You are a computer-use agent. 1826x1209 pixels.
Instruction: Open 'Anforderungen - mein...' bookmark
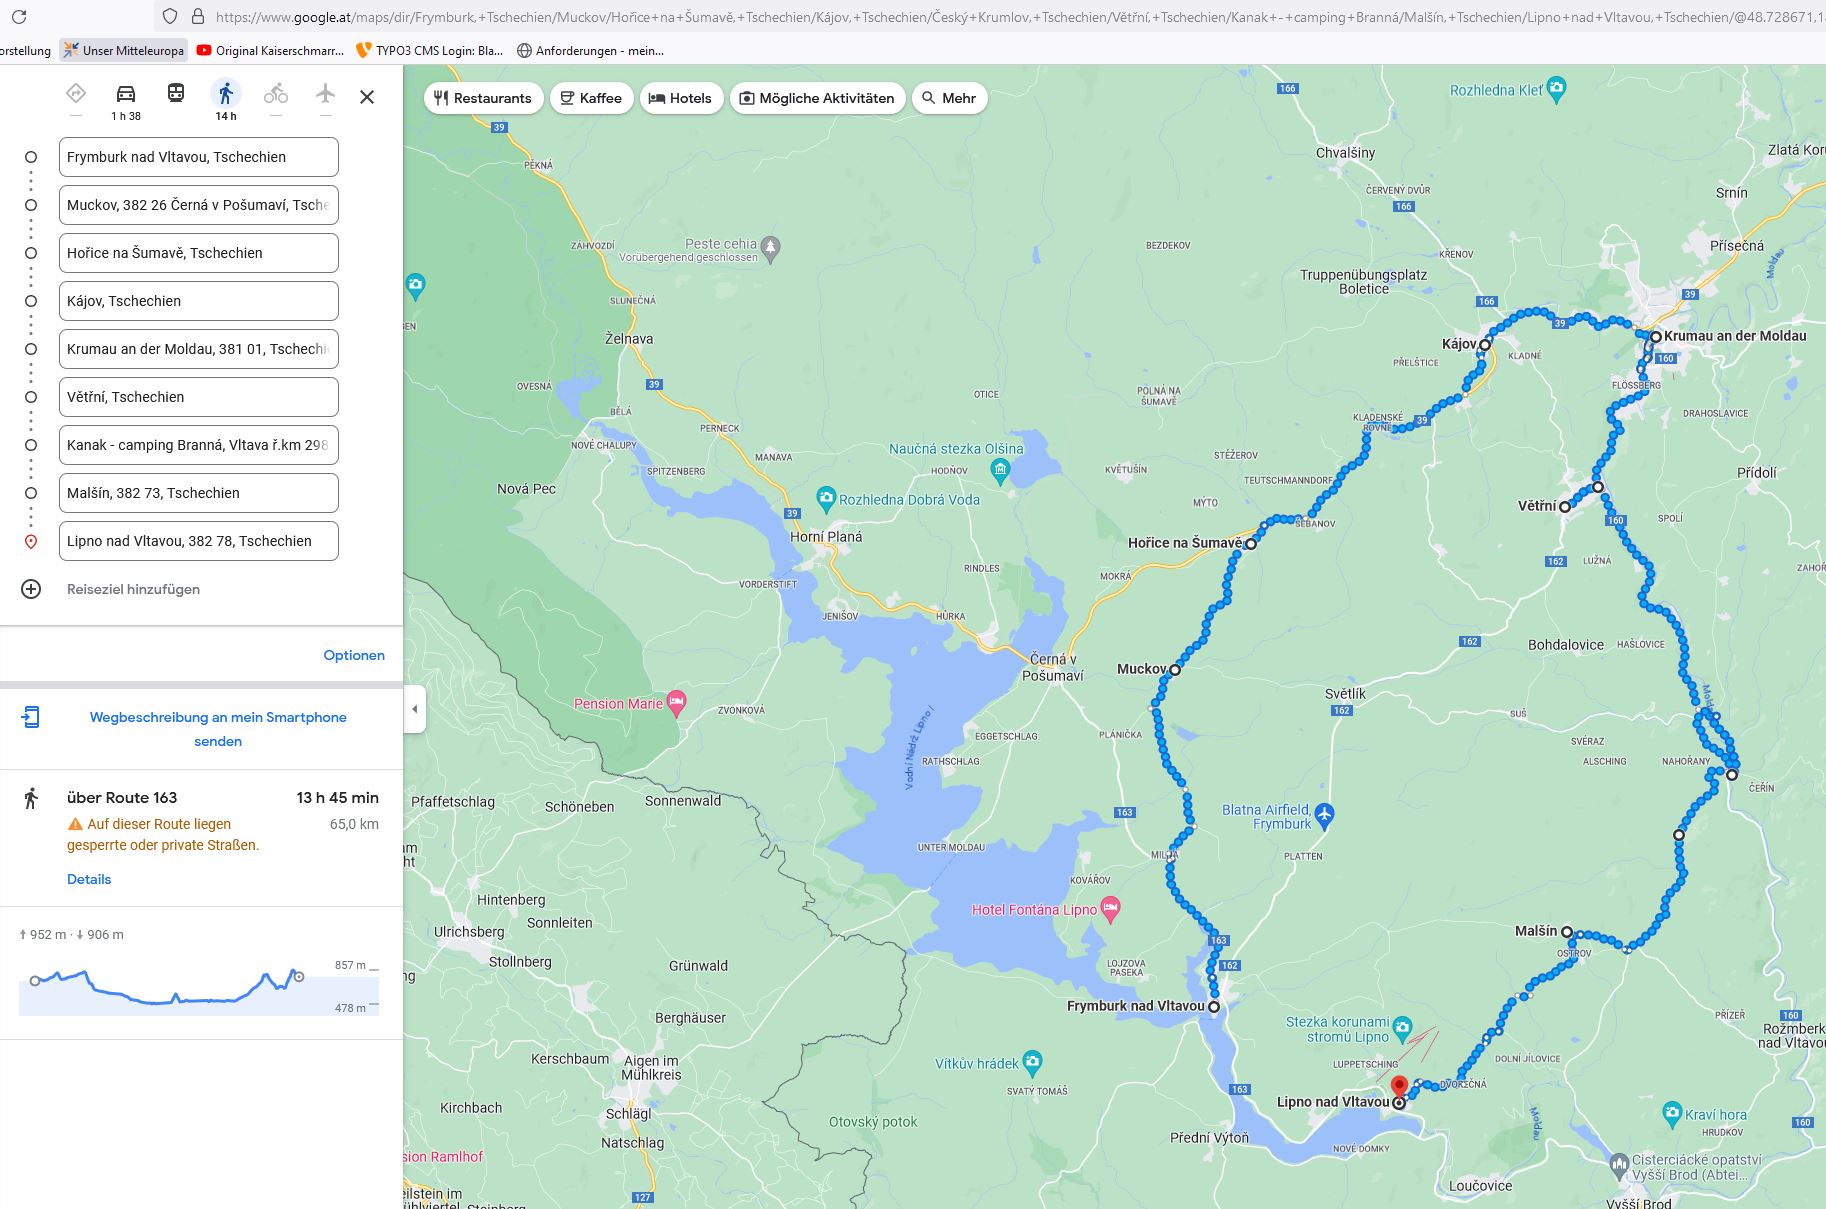(x=590, y=50)
